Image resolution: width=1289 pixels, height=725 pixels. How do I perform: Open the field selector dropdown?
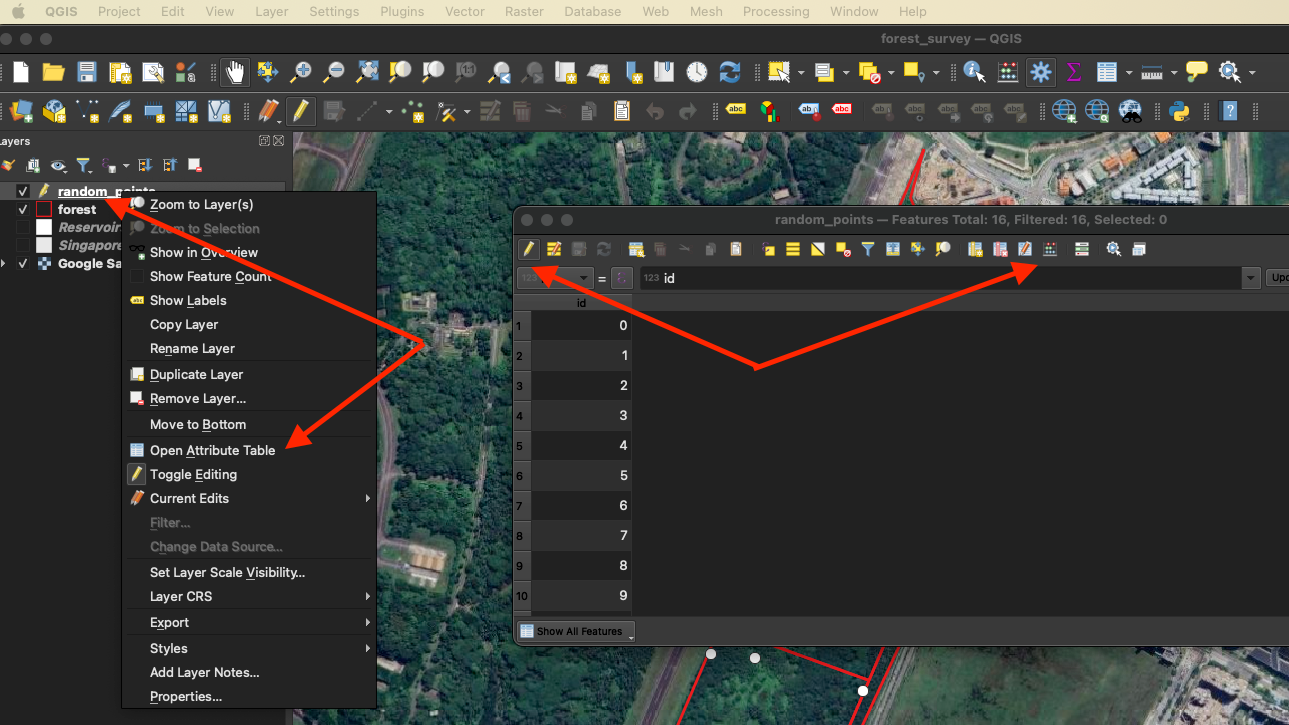[x=553, y=278]
